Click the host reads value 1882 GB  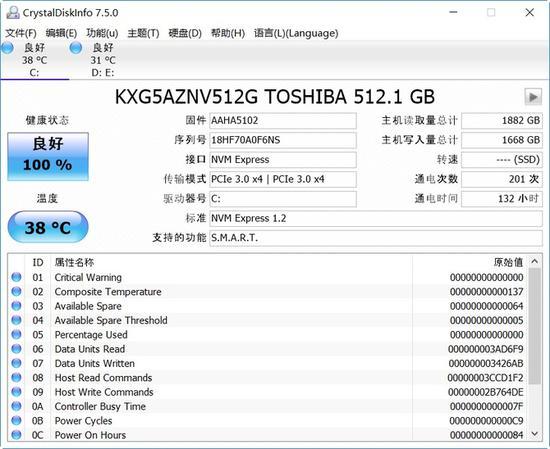click(502, 121)
